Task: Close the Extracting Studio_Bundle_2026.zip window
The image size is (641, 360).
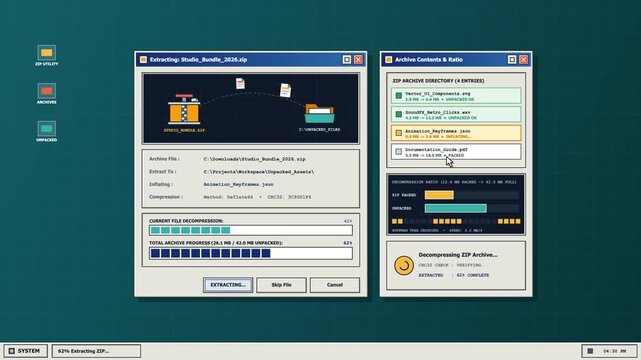Action: click(359, 60)
